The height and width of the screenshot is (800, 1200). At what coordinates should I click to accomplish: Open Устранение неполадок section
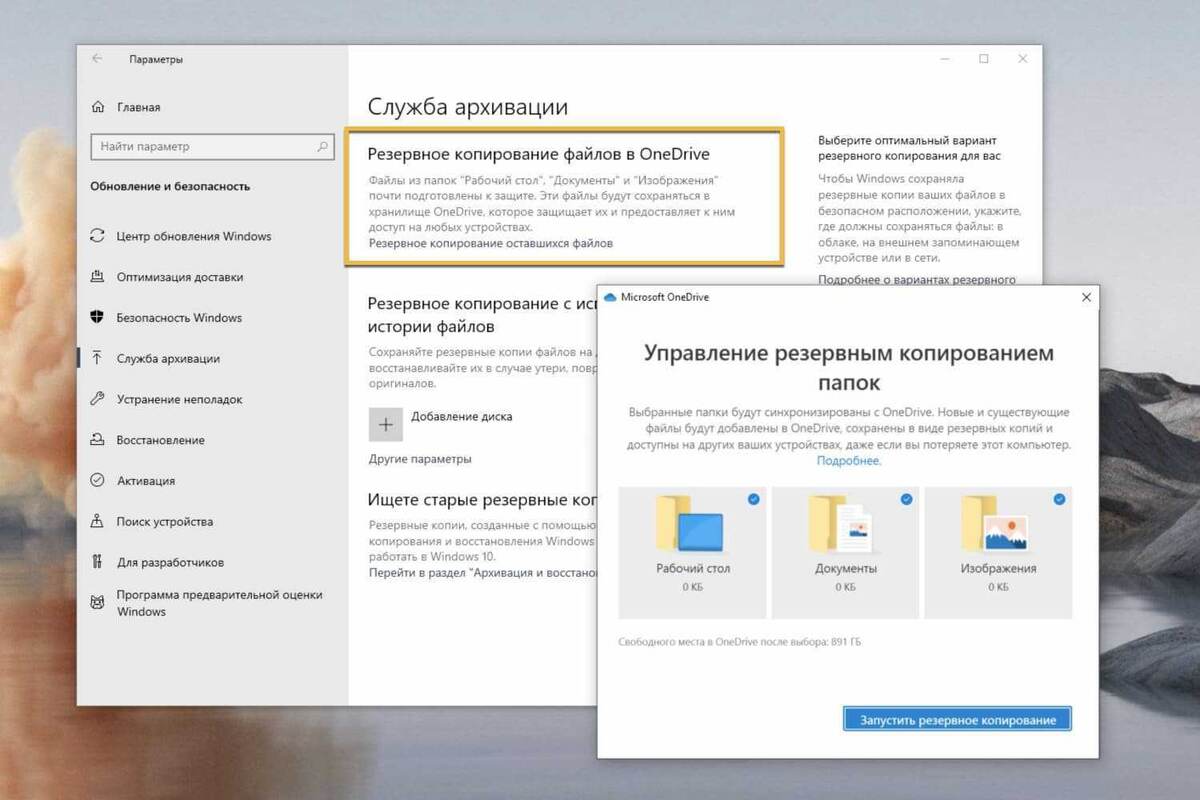coord(179,399)
